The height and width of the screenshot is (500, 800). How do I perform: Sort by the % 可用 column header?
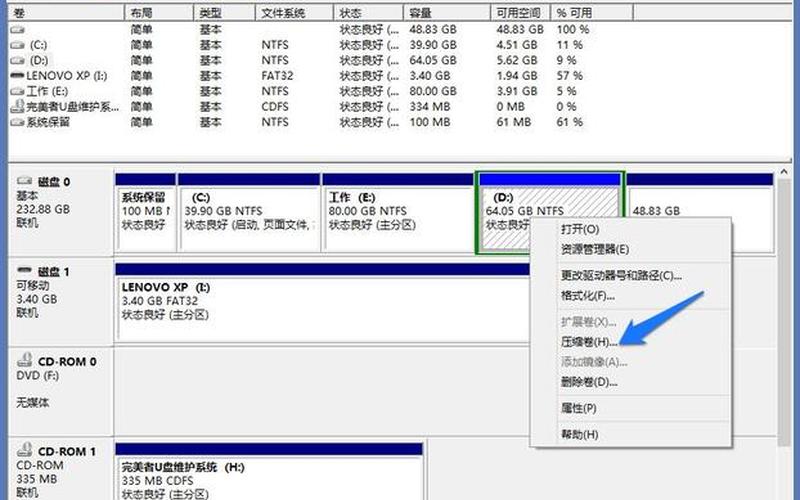[592, 13]
